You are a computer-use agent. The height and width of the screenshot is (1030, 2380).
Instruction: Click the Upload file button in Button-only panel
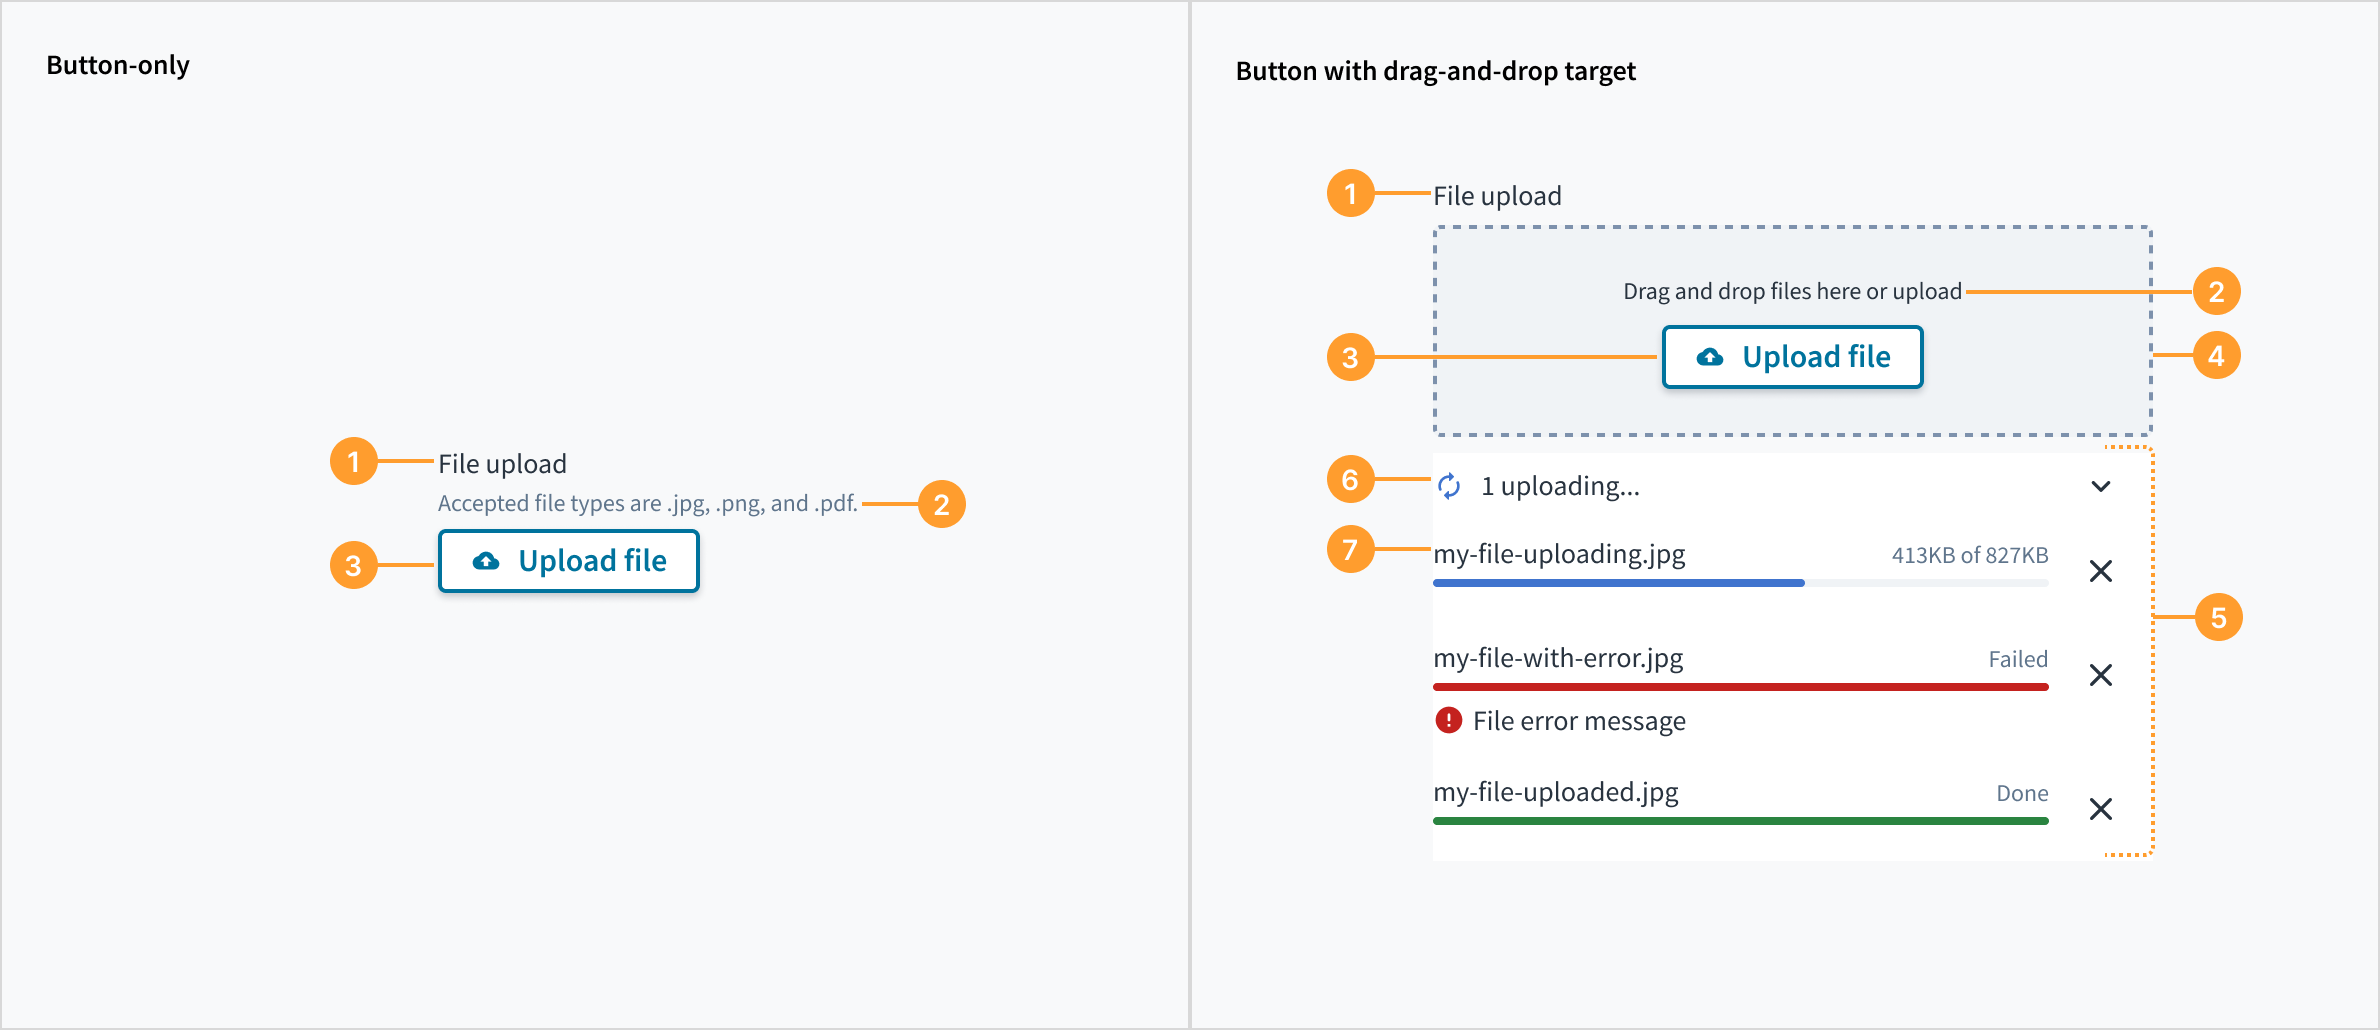pyautogui.click(x=568, y=561)
